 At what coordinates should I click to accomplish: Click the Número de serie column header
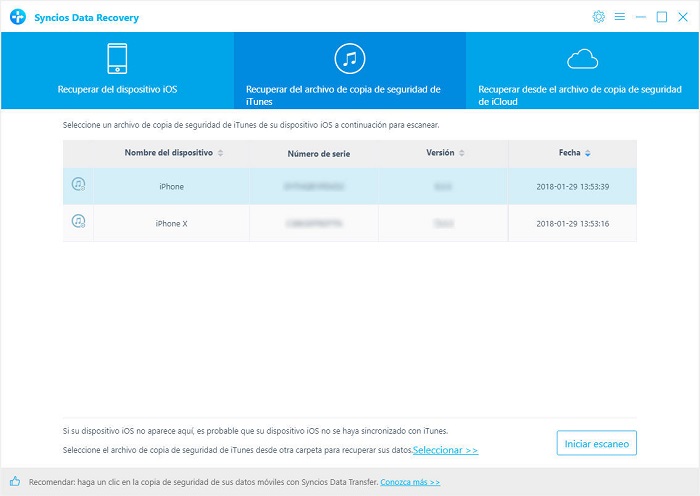pyautogui.click(x=319, y=154)
